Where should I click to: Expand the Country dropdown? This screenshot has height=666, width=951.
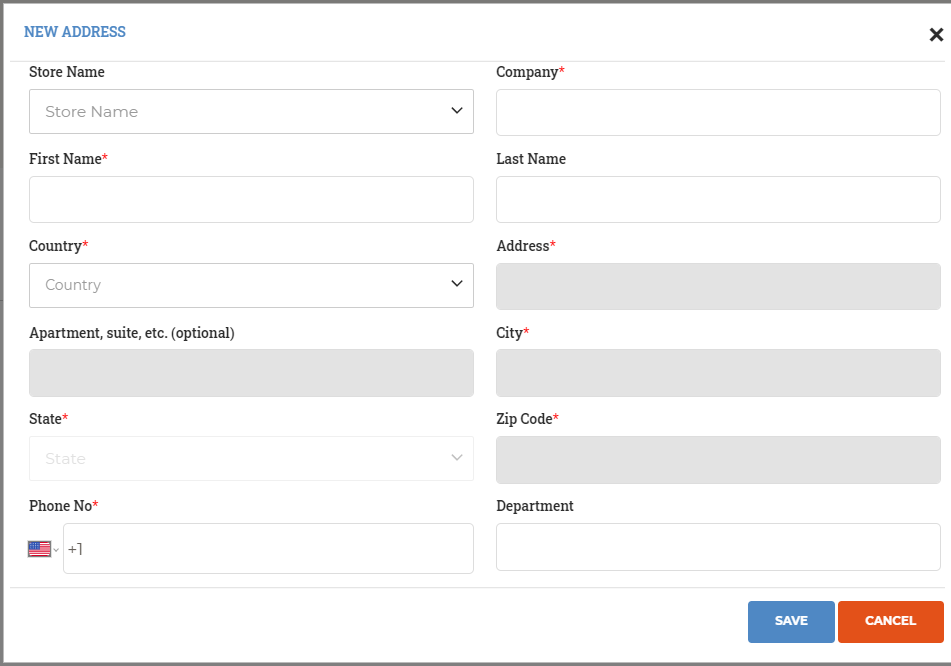tap(251, 285)
